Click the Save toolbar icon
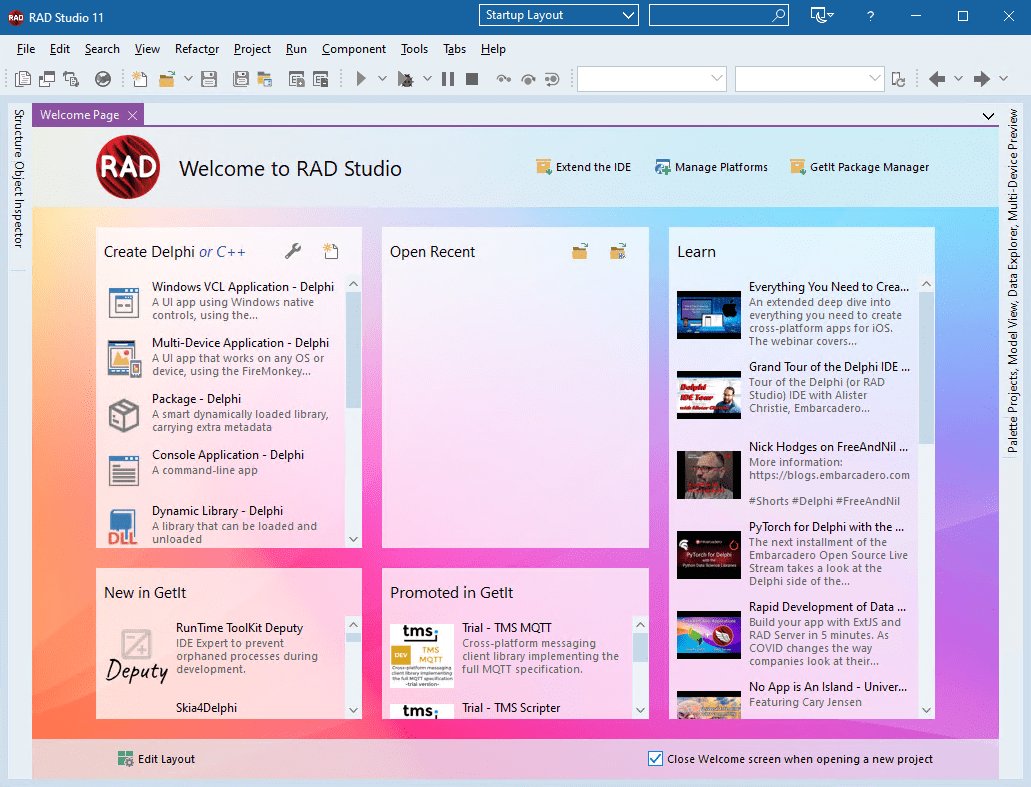Viewport: 1031px width, 787px height. [x=209, y=79]
